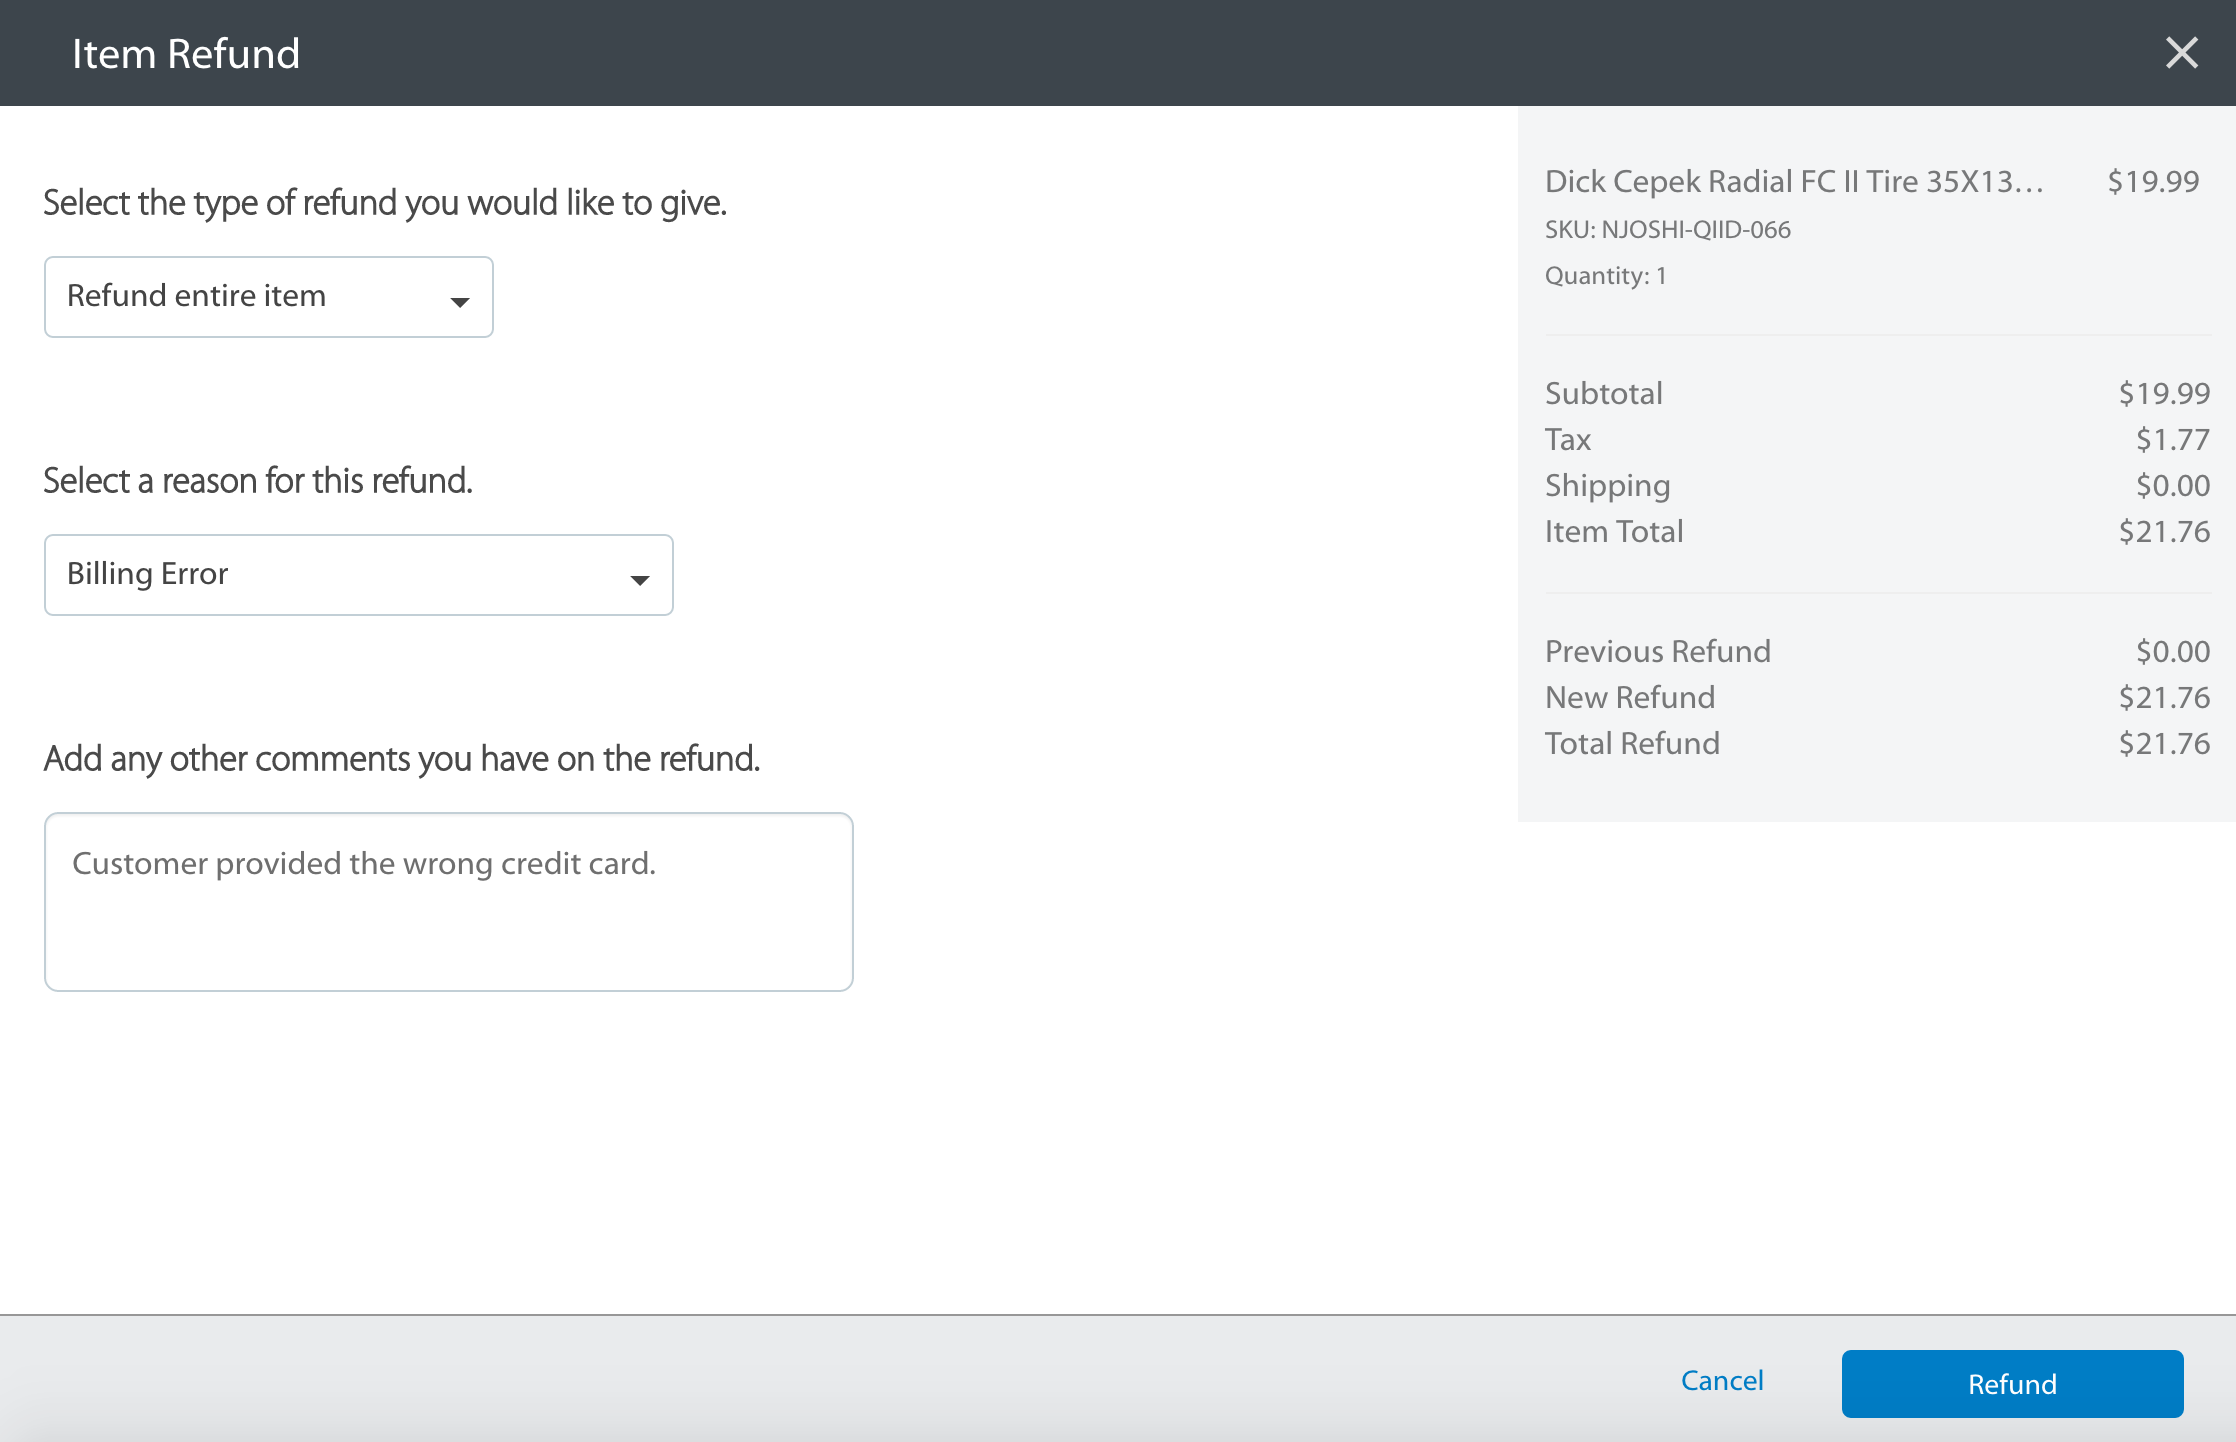Image resolution: width=2236 pixels, height=1442 pixels.
Task: Open the refund reason dropdown
Action: [358, 575]
